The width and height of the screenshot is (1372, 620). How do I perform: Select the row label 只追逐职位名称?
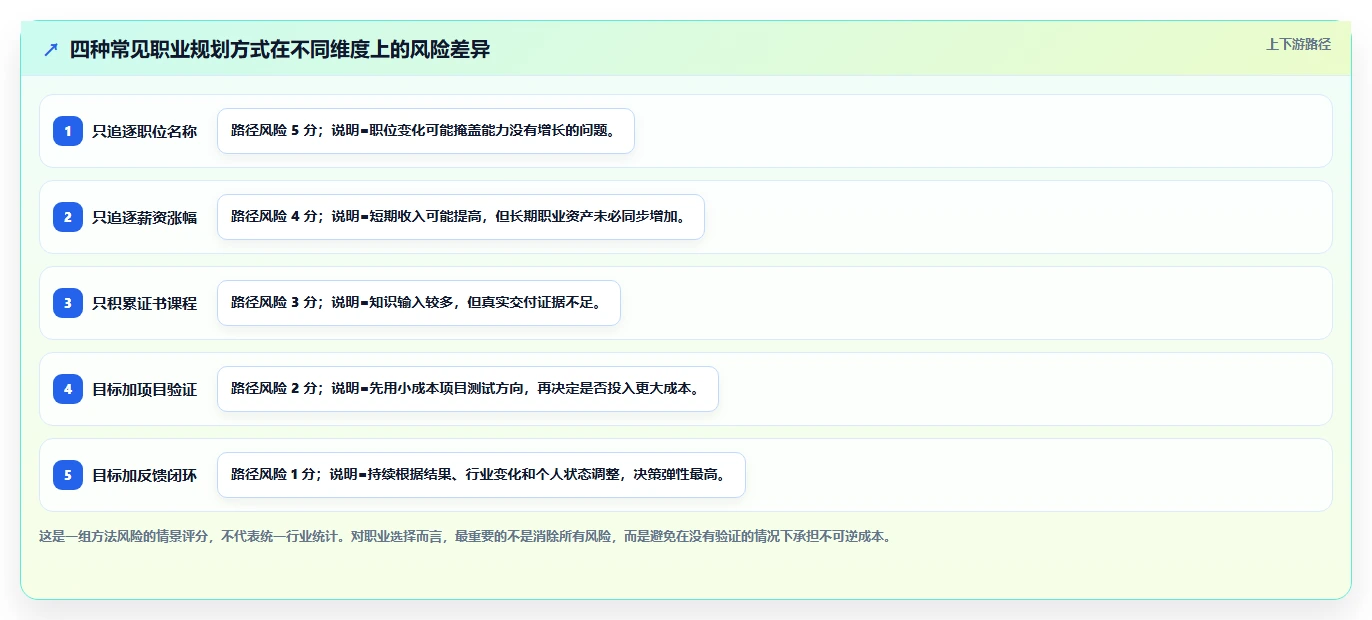(145, 131)
